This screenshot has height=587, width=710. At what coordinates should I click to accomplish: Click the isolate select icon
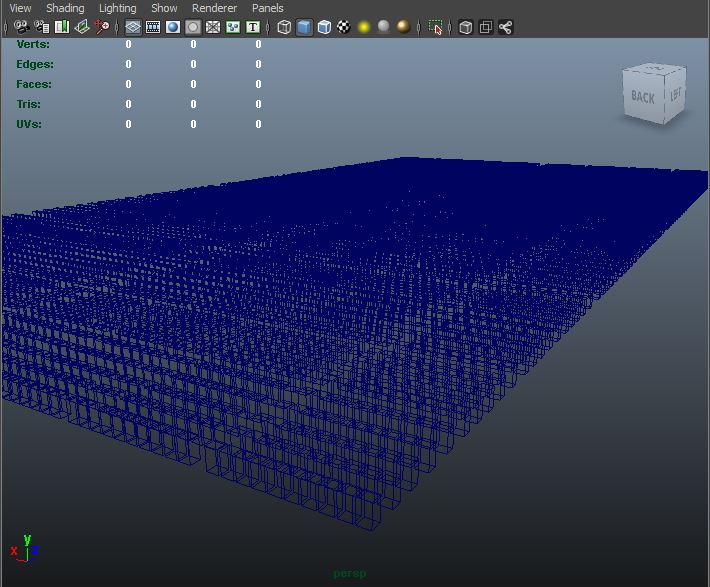pyautogui.click(x=435, y=27)
